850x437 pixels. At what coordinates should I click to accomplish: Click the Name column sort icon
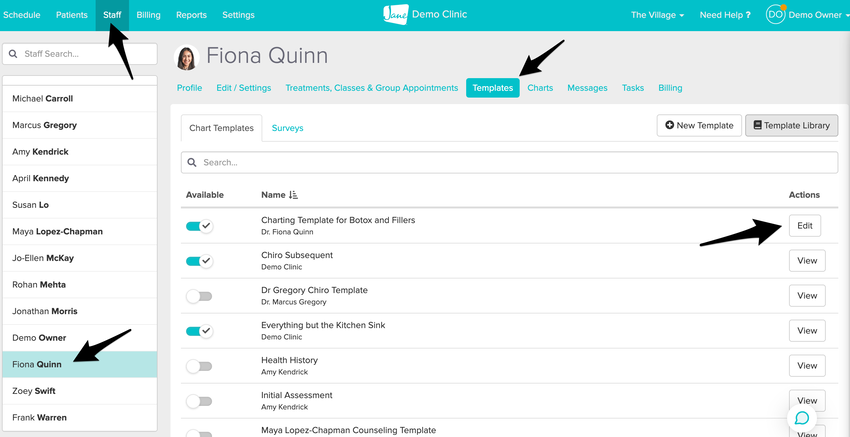293,195
